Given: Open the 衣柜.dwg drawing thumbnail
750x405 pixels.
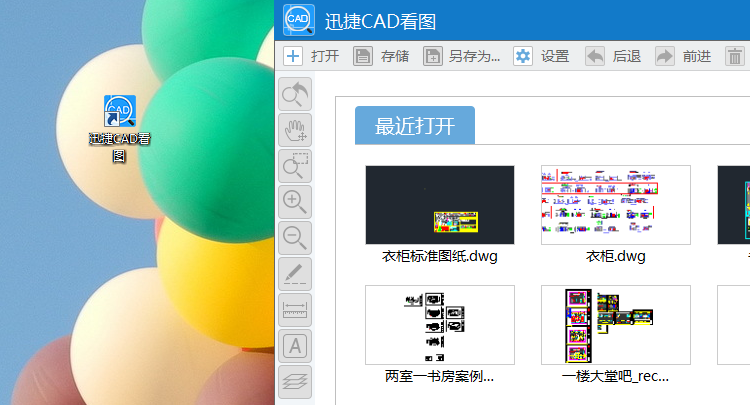Looking at the screenshot, I should [x=616, y=205].
